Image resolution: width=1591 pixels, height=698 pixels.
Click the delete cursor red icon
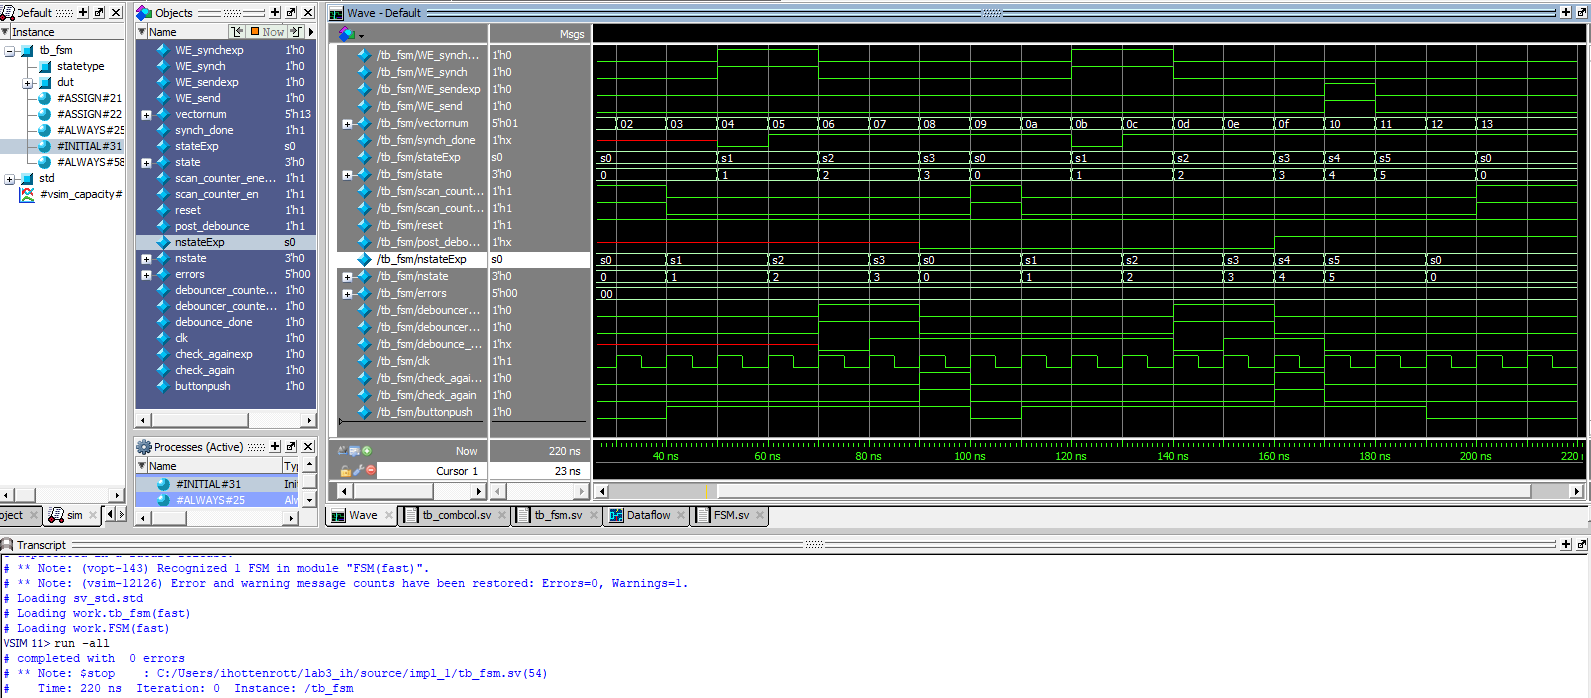click(x=371, y=471)
